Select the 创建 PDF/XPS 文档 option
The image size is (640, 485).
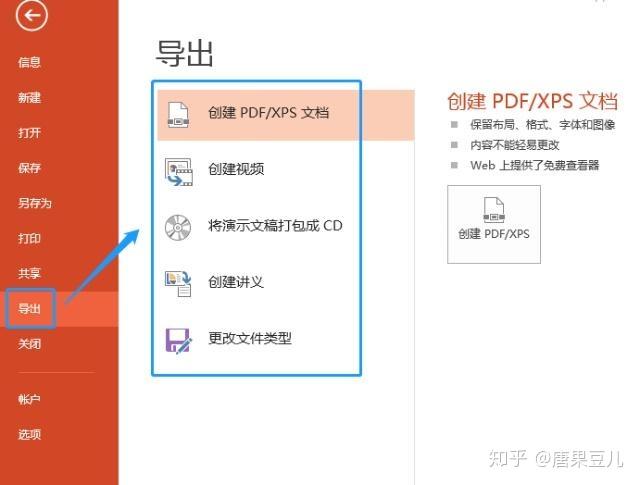click(x=286, y=115)
